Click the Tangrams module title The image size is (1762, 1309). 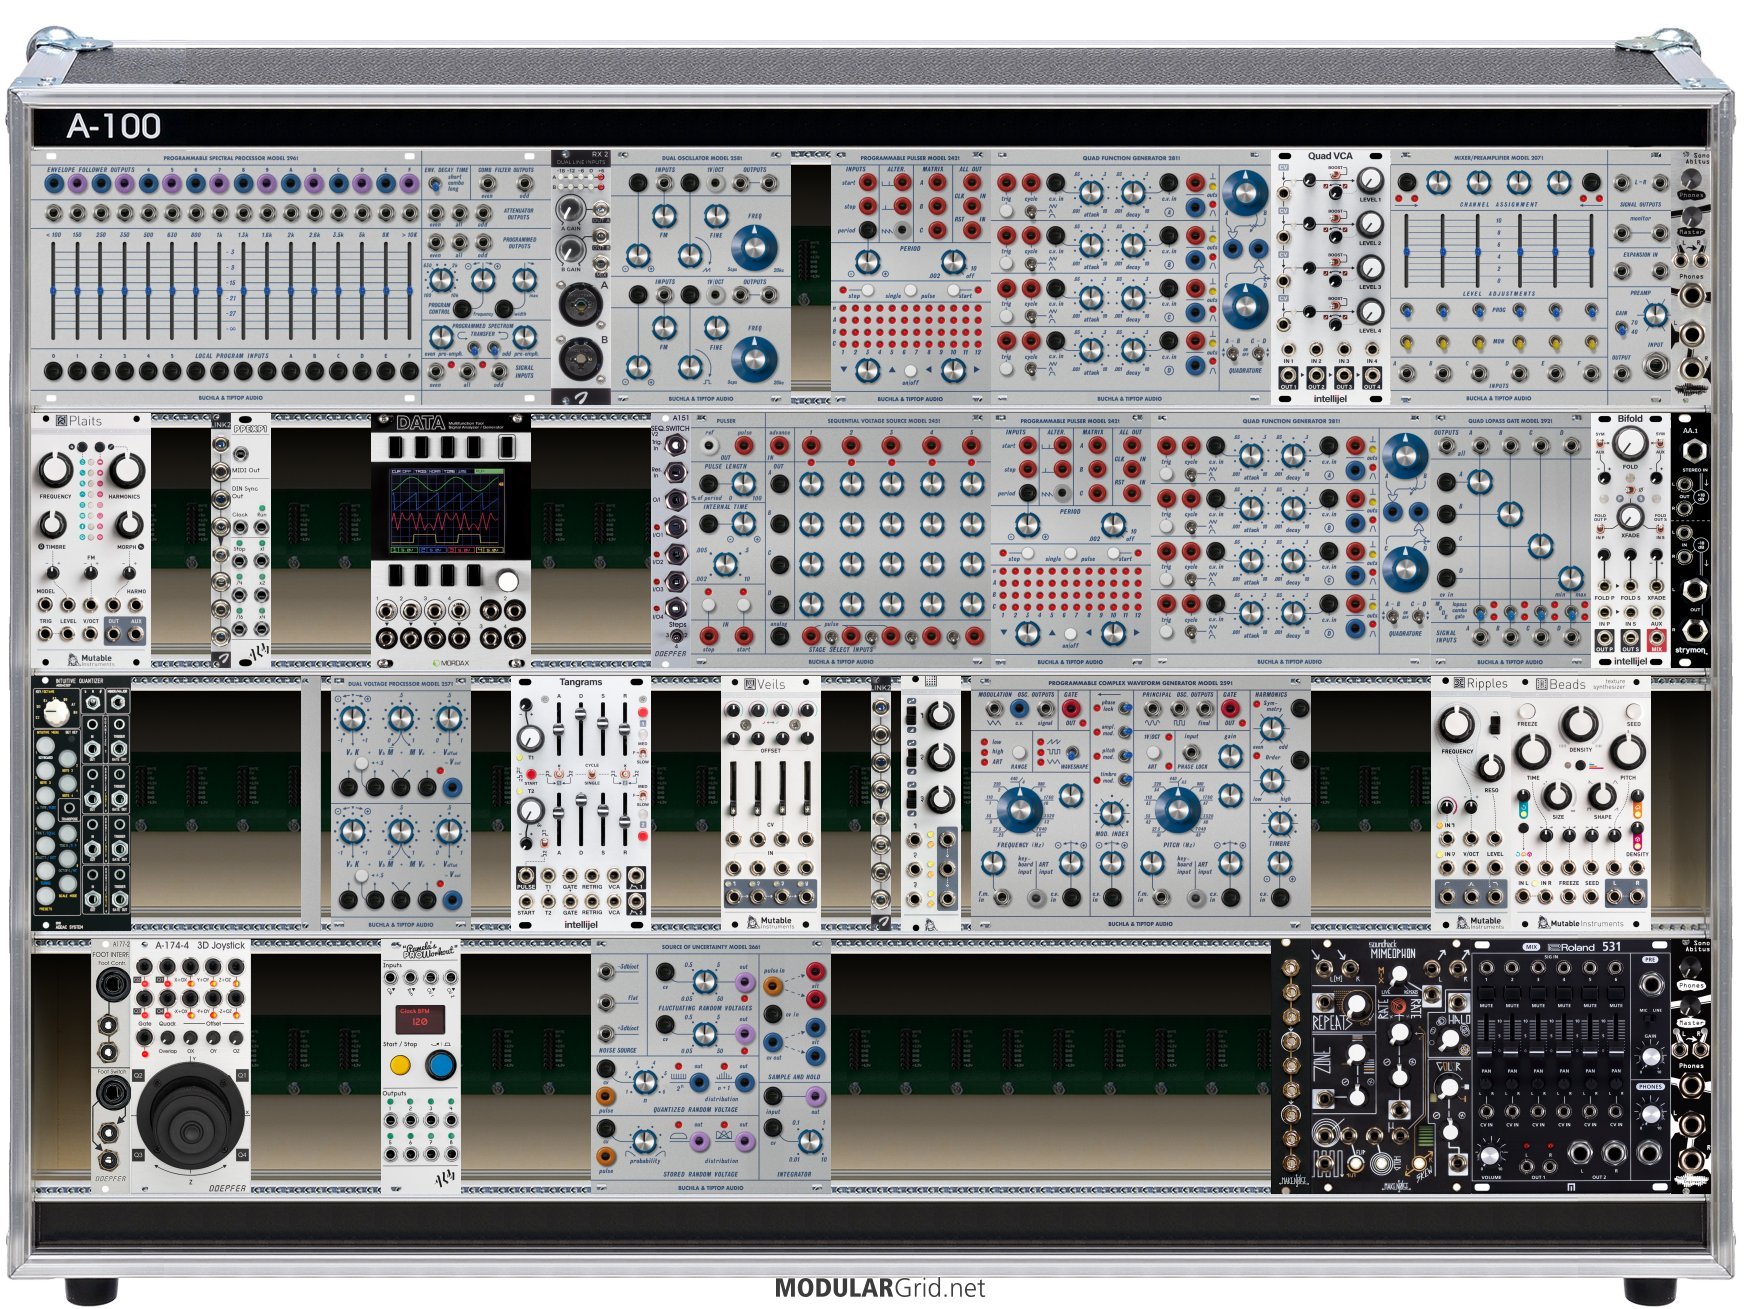point(581,682)
